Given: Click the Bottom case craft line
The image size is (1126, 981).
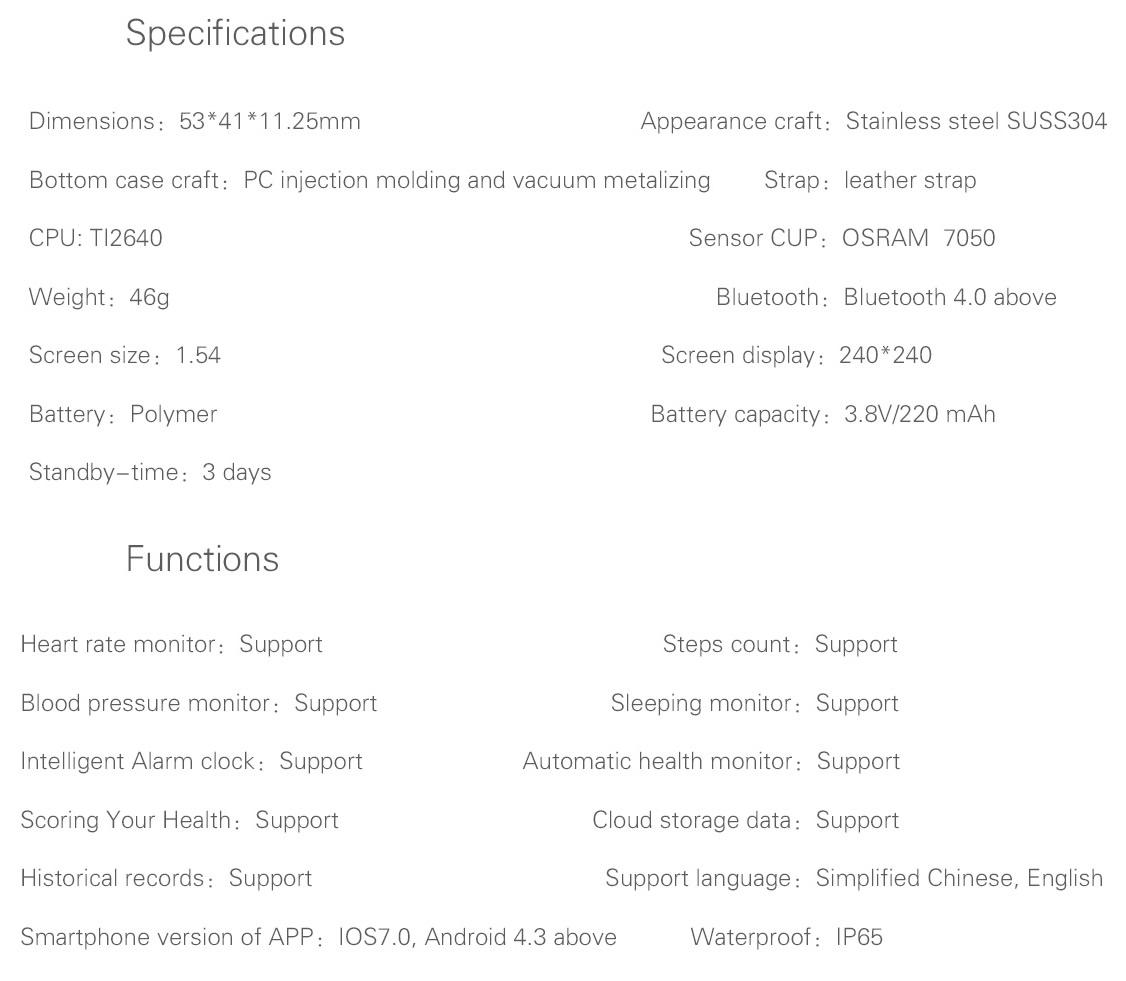Looking at the screenshot, I should [370, 180].
